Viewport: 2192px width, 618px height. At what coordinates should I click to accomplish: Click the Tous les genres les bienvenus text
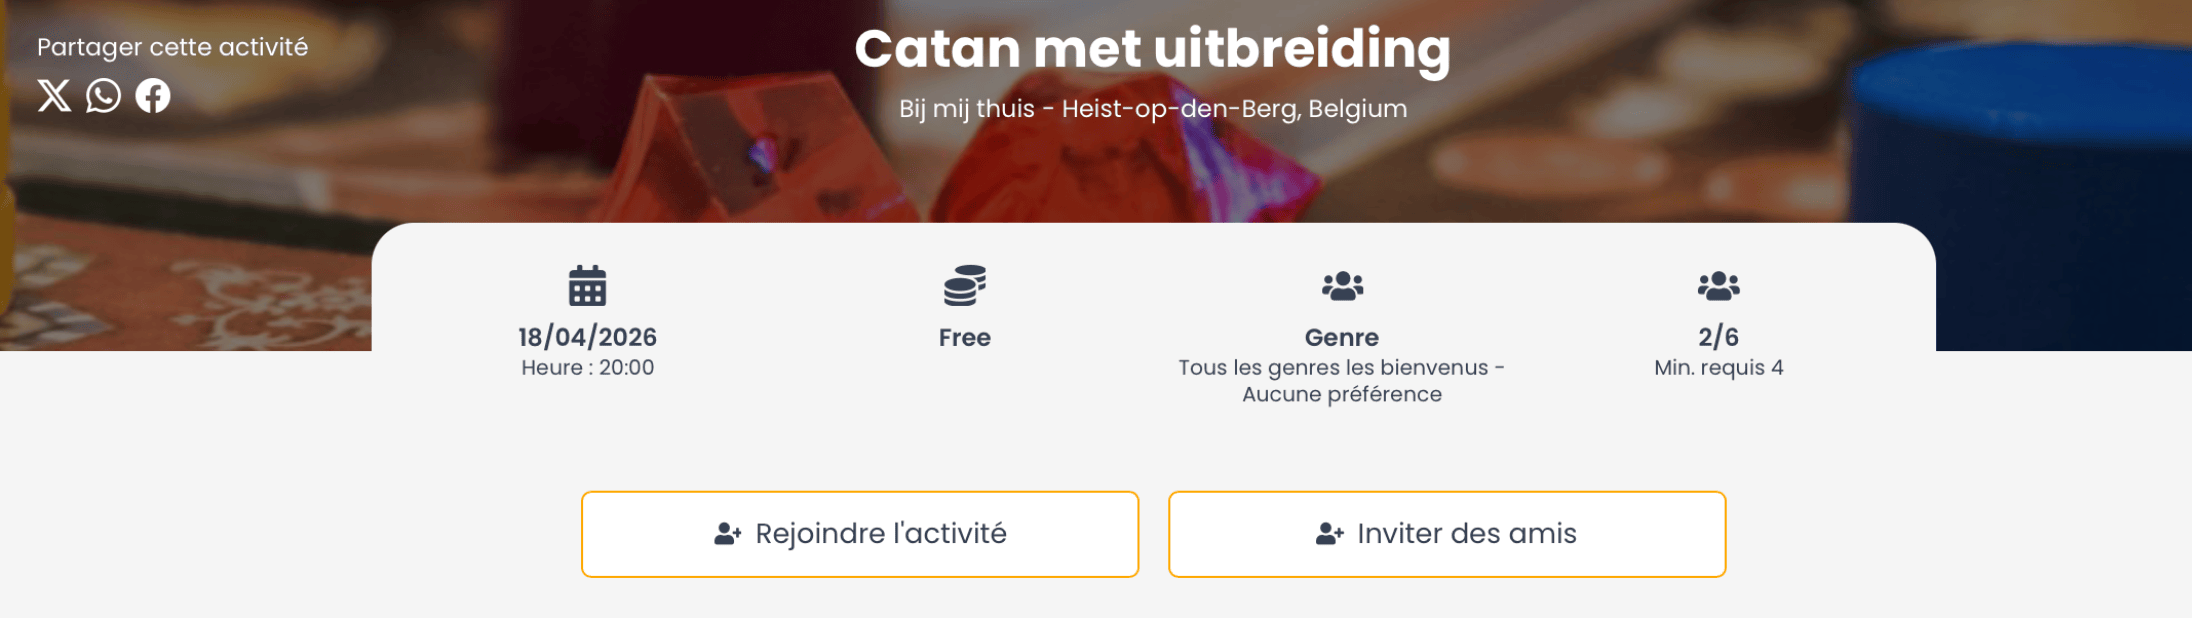click(1333, 368)
